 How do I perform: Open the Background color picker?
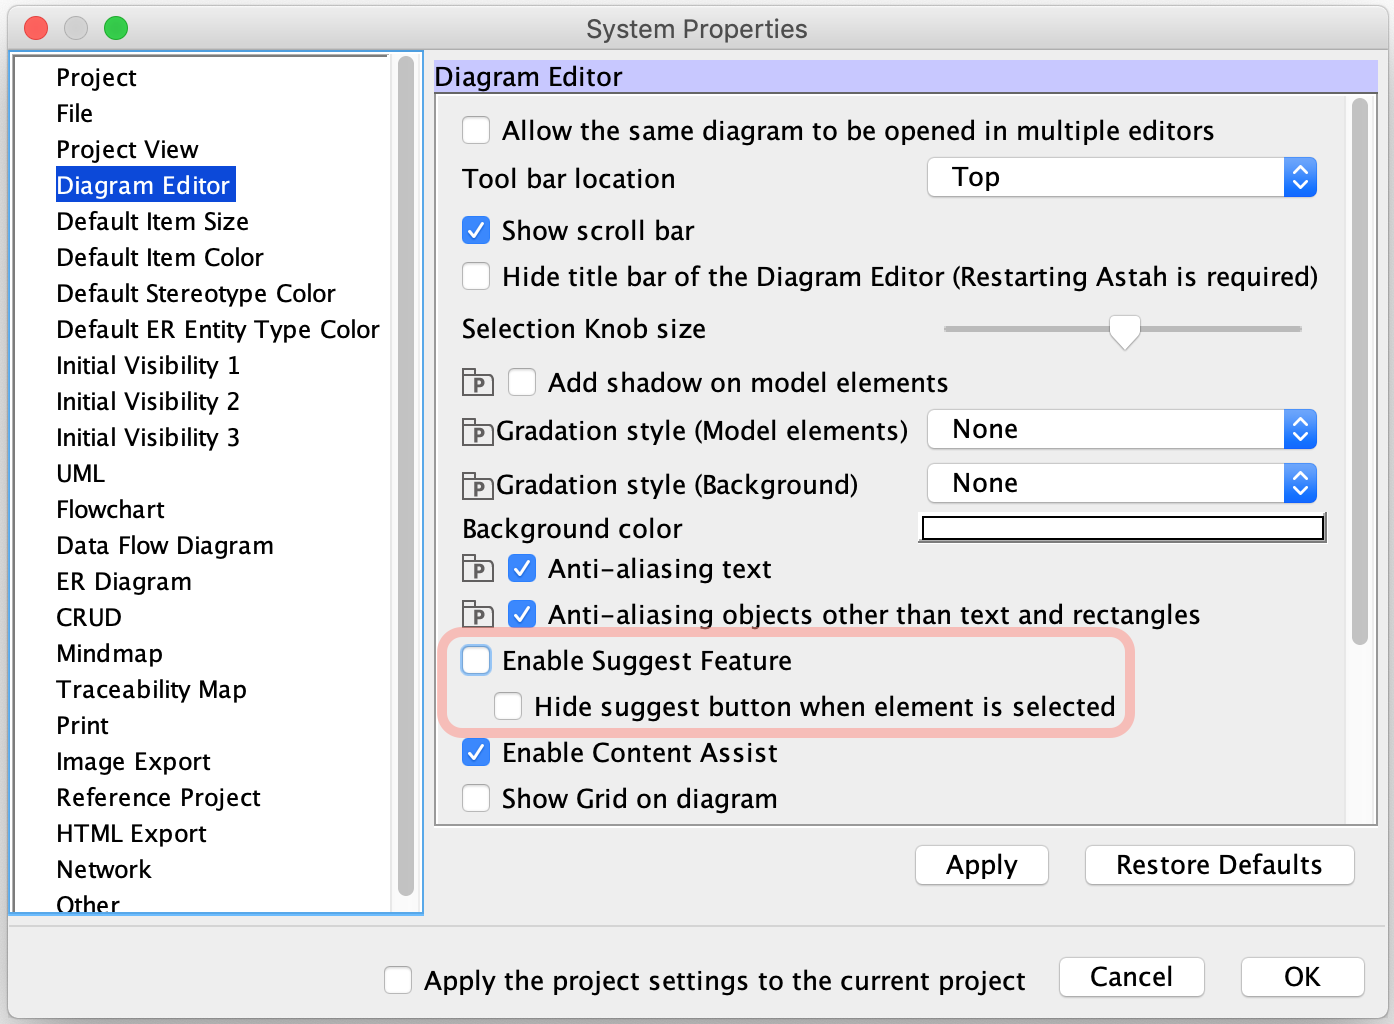[1121, 527]
